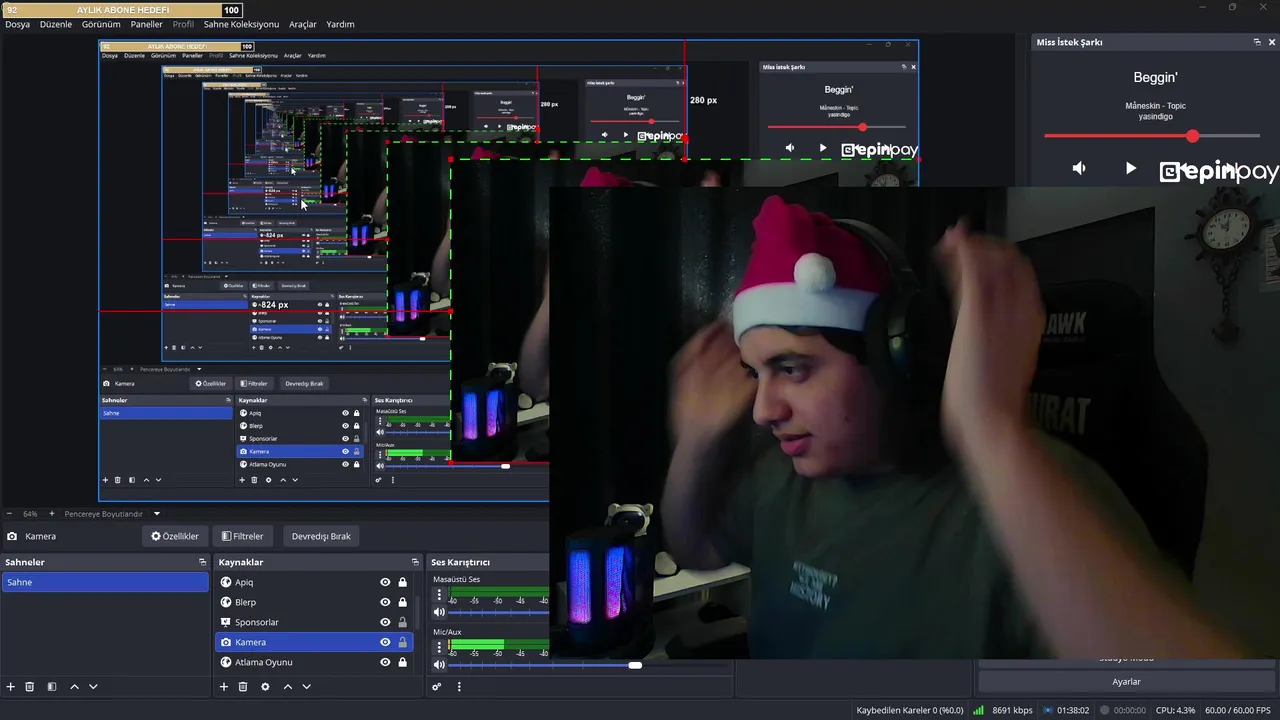Screen dimensions: 1280x720
Task: Click streaming status icon beside 01:38:02
Action: (x=1047, y=710)
